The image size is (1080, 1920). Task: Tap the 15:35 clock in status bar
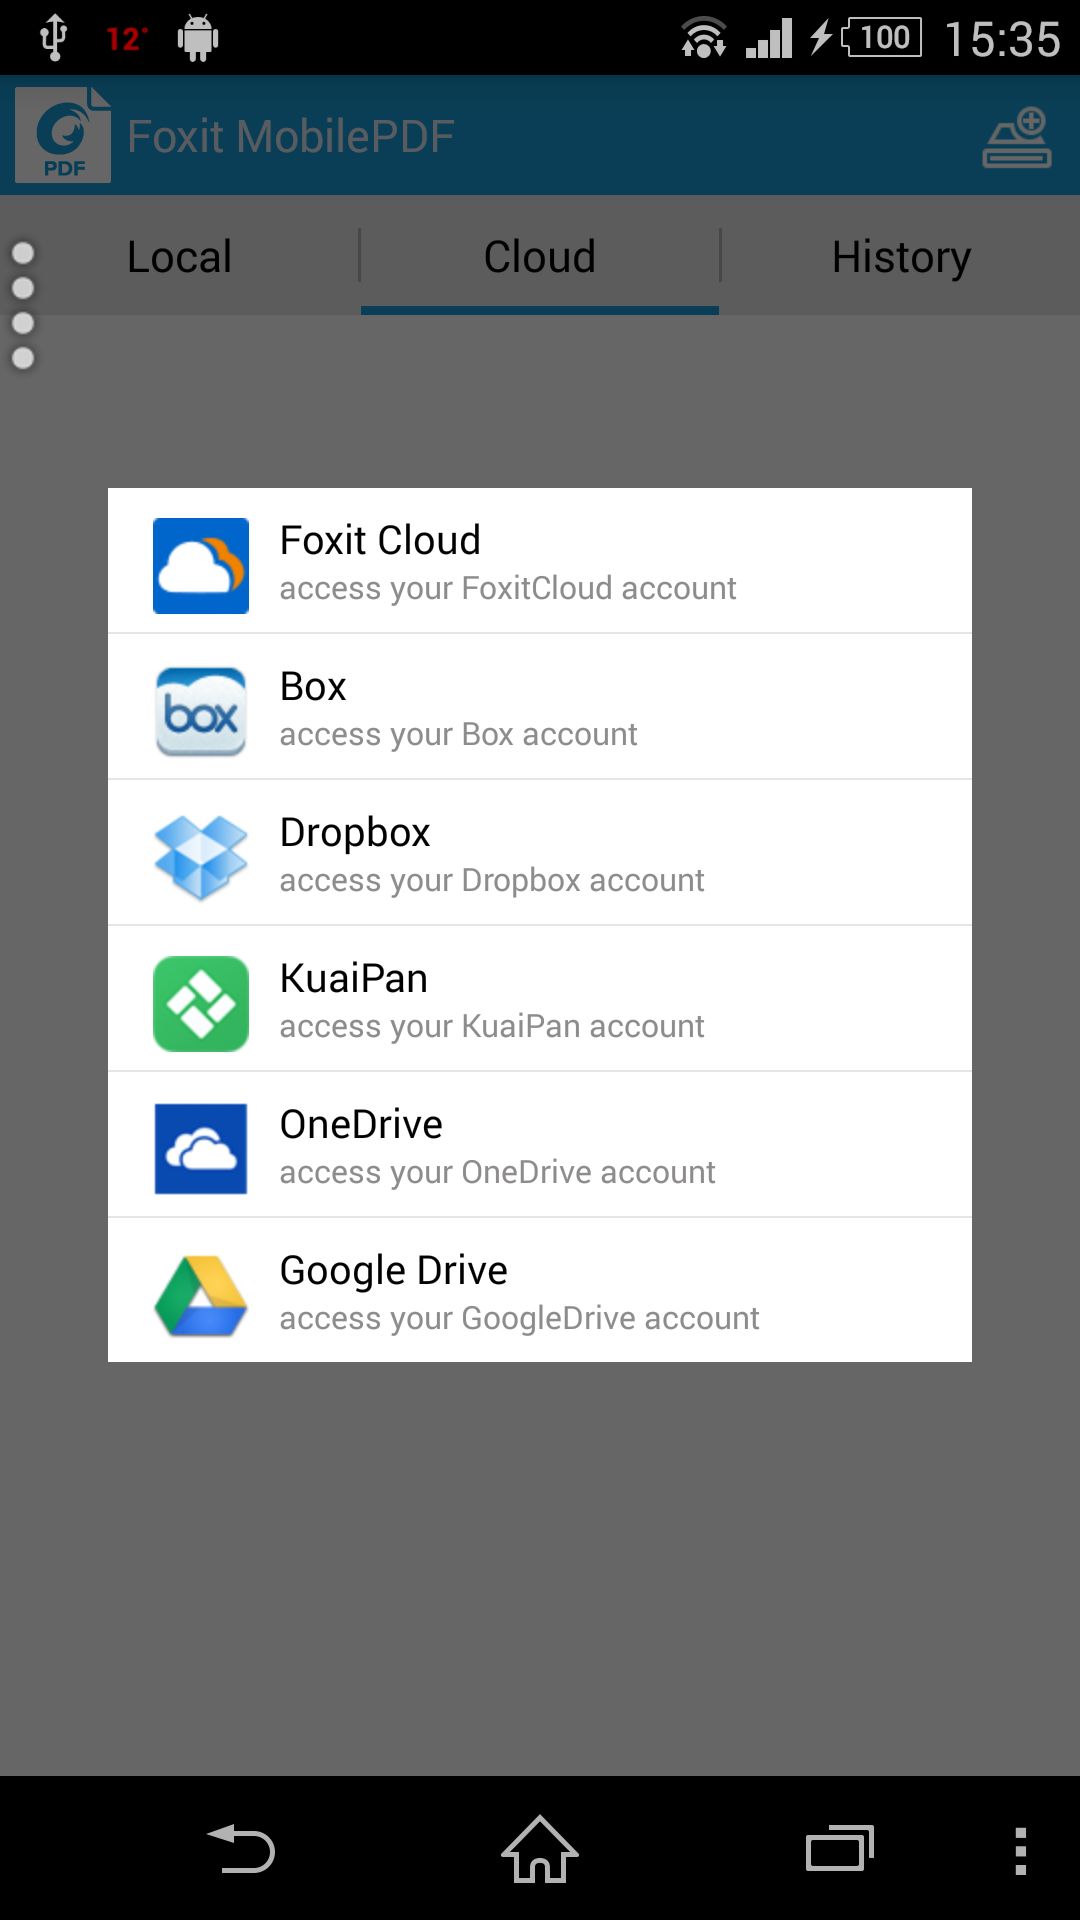(x=1002, y=39)
